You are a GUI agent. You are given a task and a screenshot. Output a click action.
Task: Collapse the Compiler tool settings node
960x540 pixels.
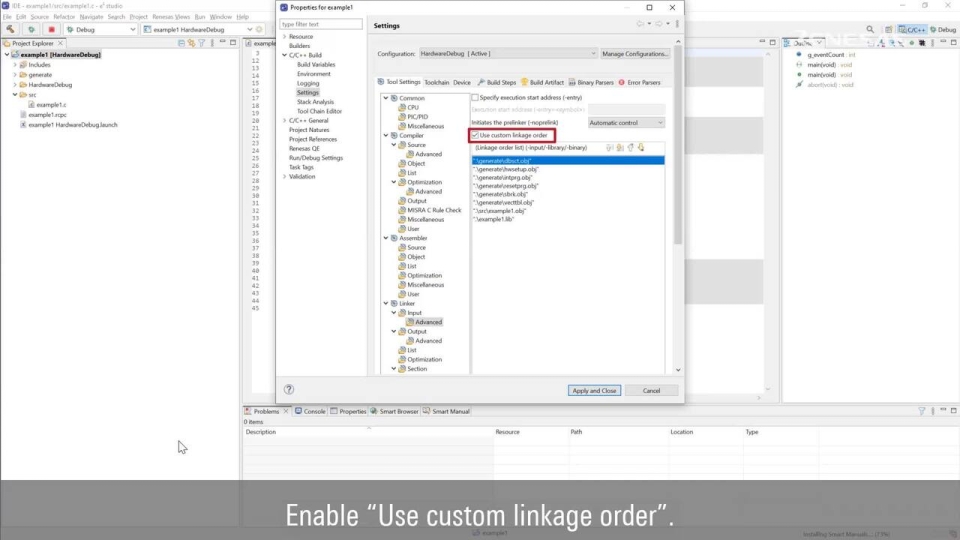coord(386,135)
